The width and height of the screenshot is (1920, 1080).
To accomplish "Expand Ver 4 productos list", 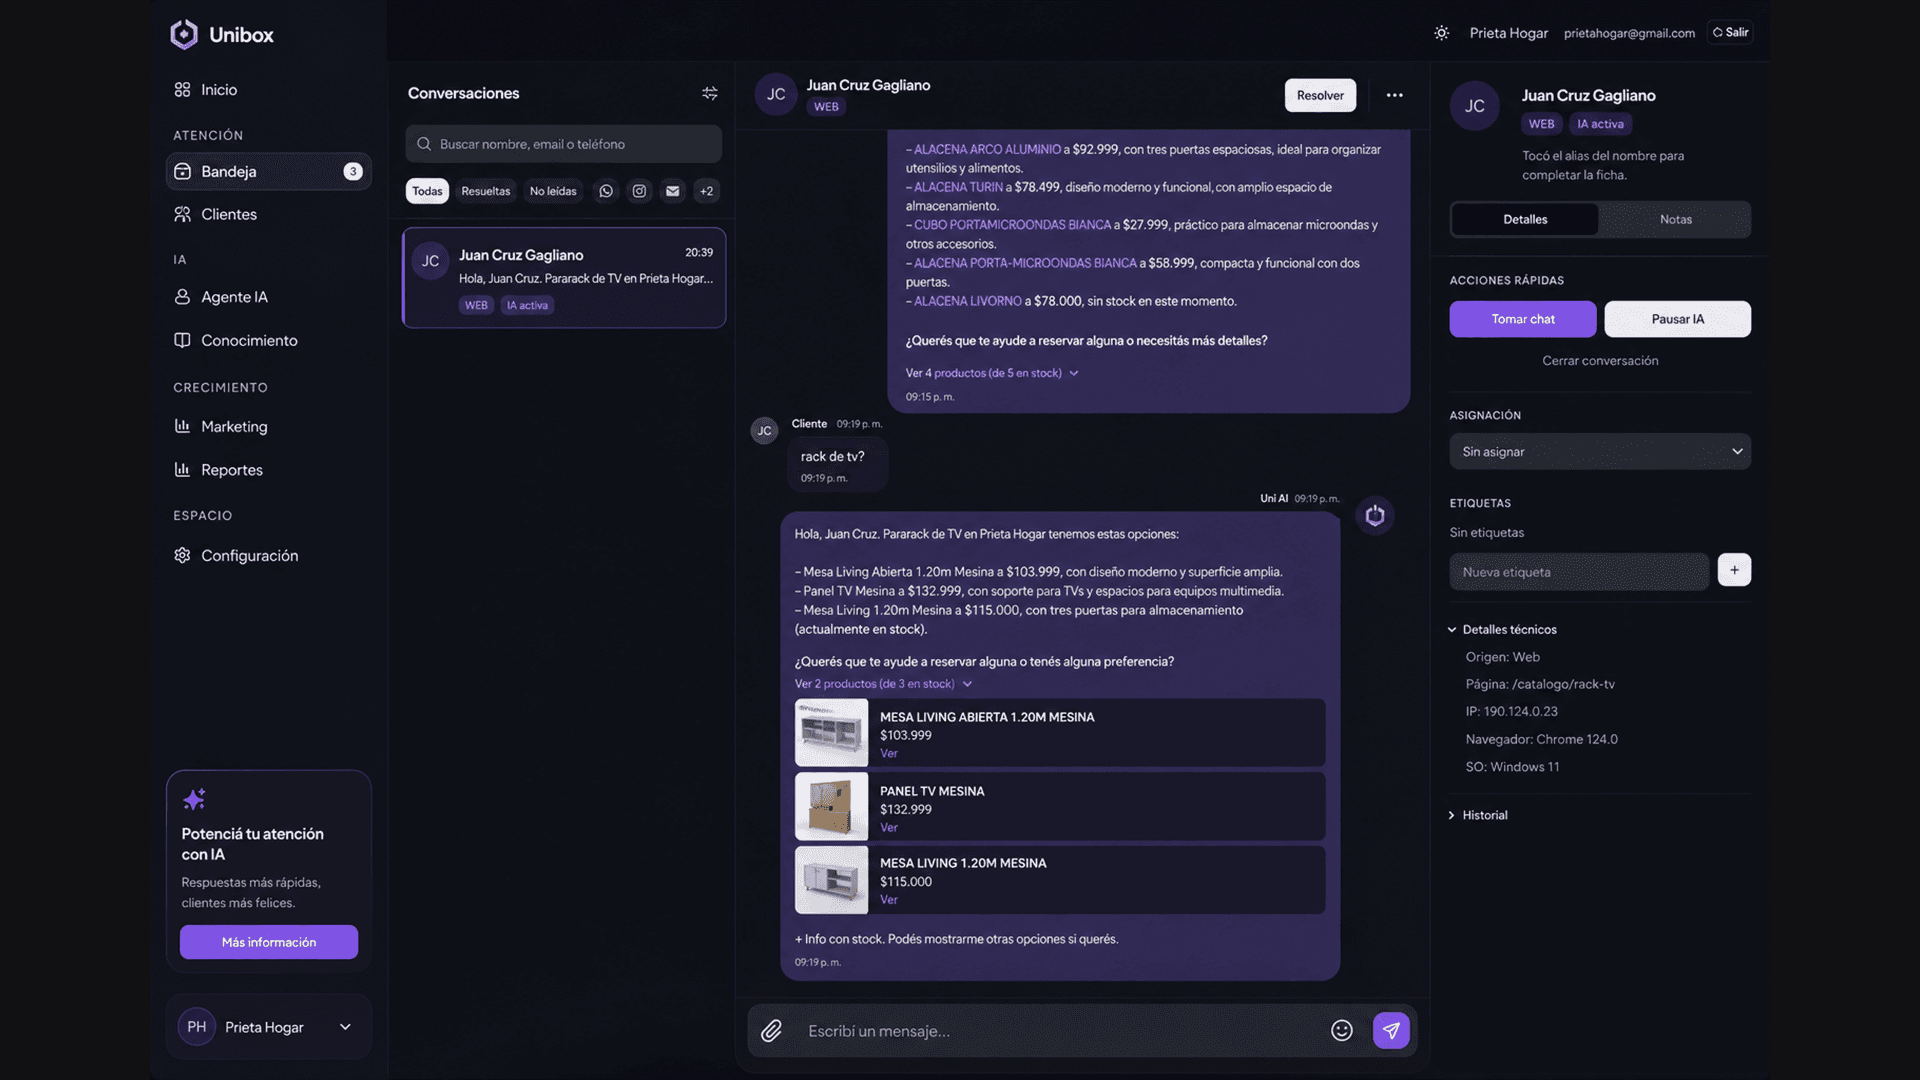I will (991, 373).
